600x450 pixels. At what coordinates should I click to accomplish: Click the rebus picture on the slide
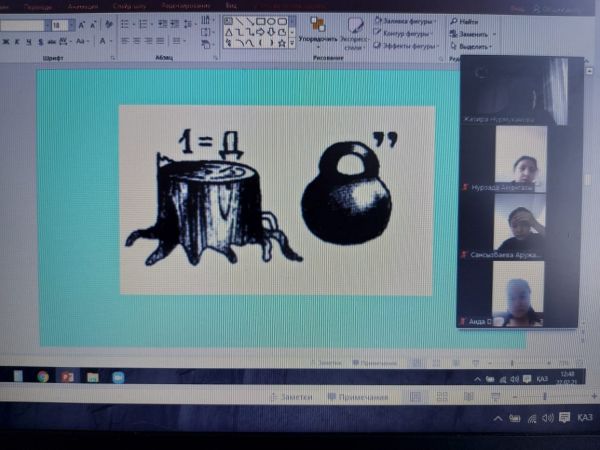[x=276, y=199]
